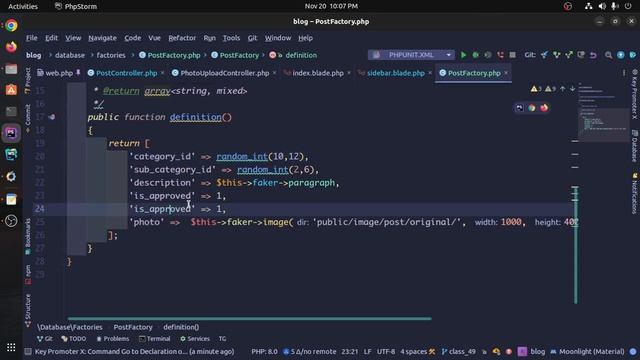Open the Terminal tool window

154,339
